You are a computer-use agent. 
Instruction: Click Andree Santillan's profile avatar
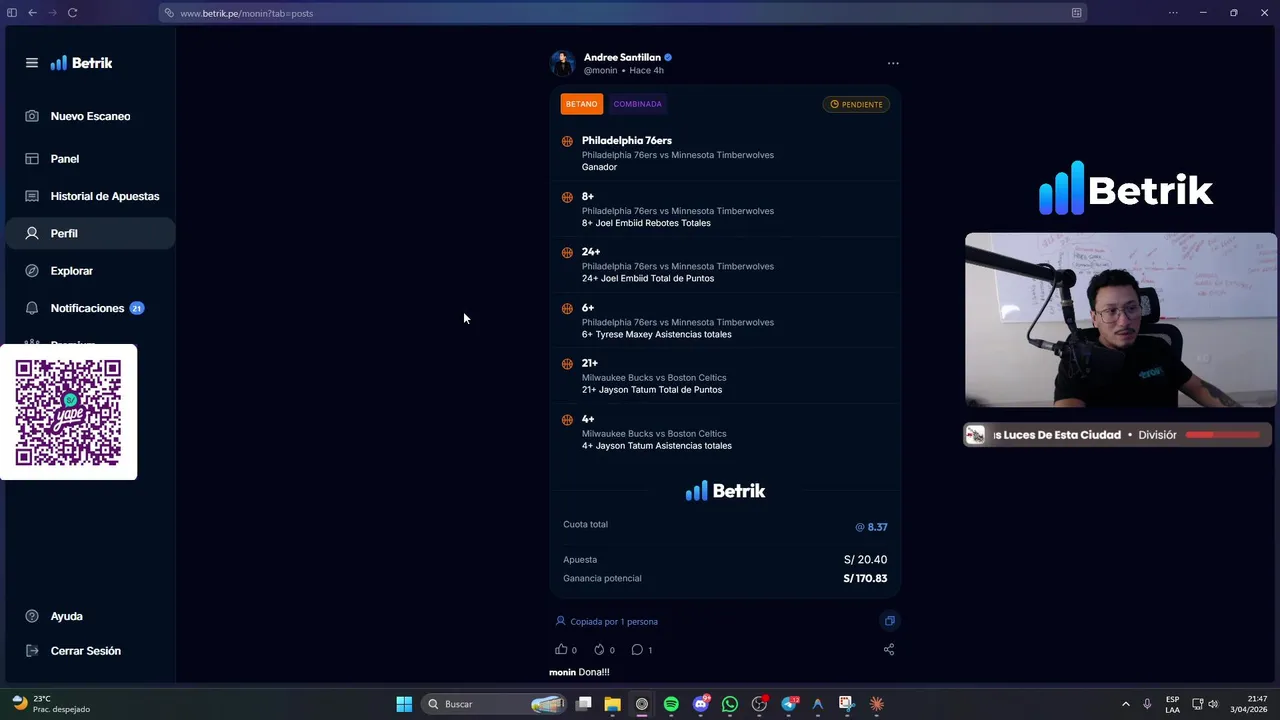coord(562,63)
